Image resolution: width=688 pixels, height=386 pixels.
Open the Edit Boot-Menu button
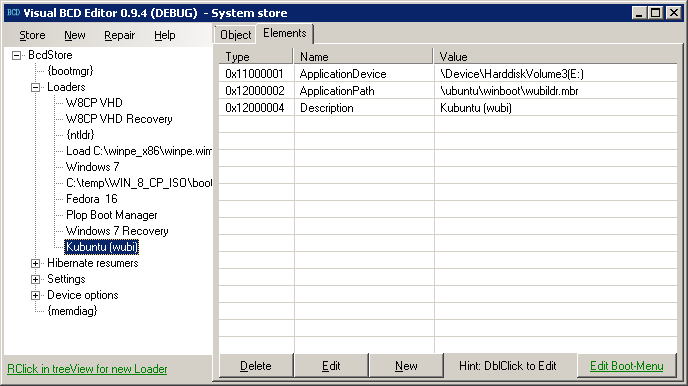coord(627,366)
